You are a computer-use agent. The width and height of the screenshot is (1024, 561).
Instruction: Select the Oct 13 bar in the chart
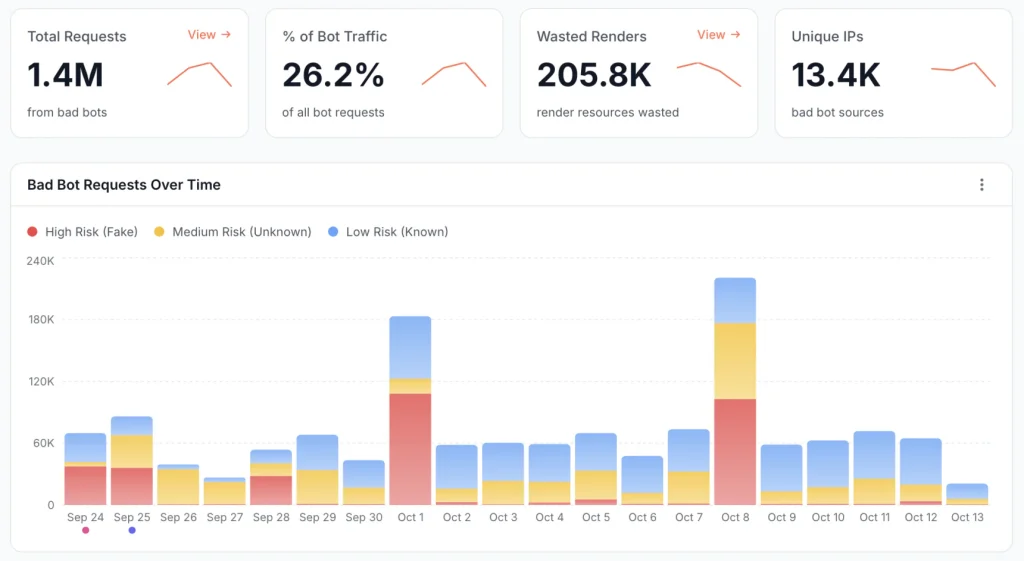[x=967, y=494]
